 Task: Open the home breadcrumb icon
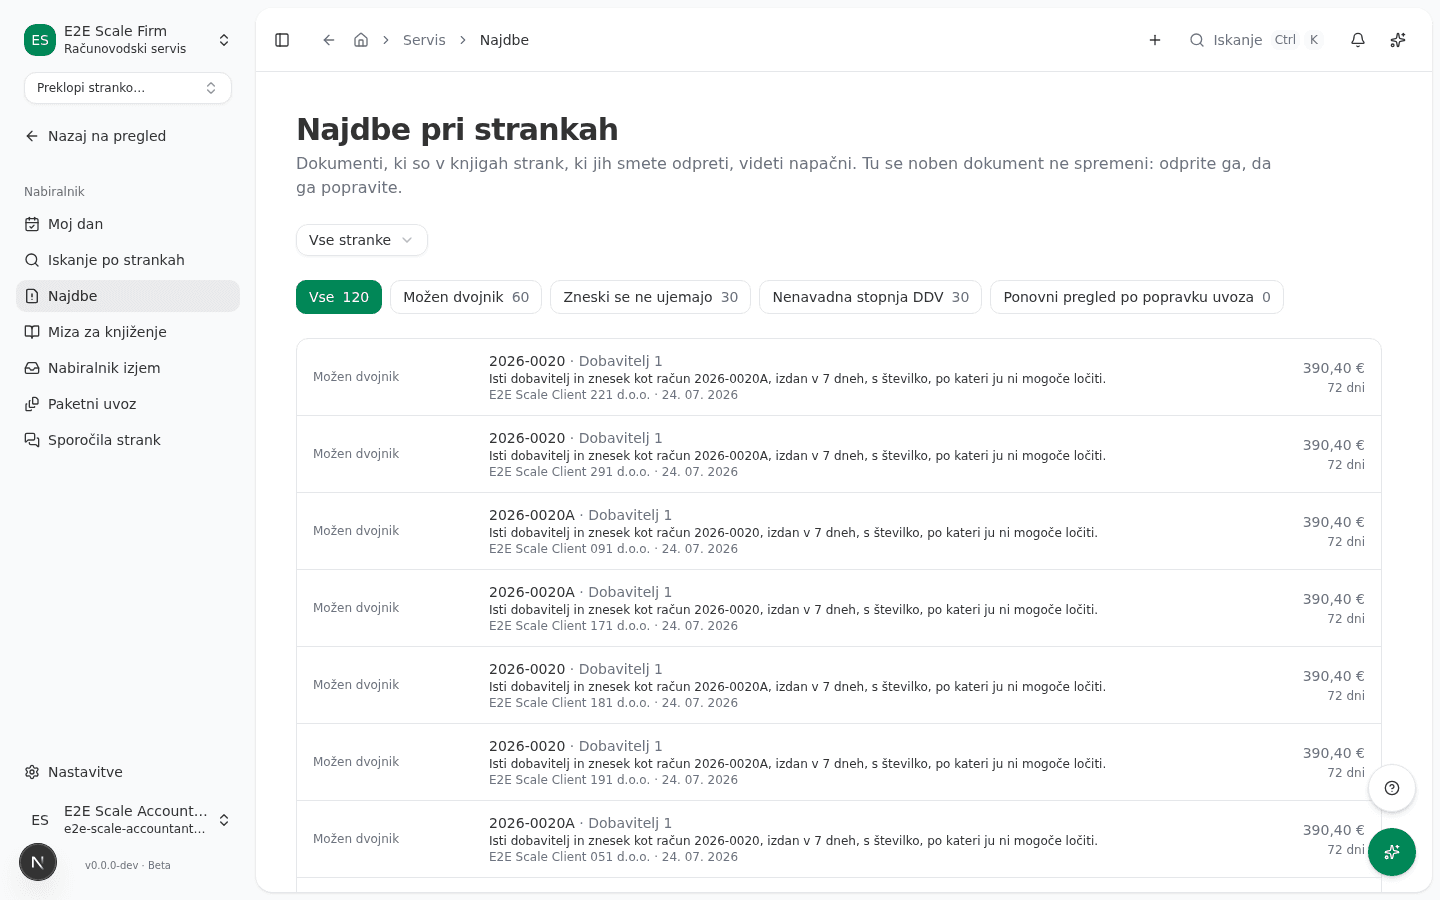pyautogui.click(x=361, y=40)
